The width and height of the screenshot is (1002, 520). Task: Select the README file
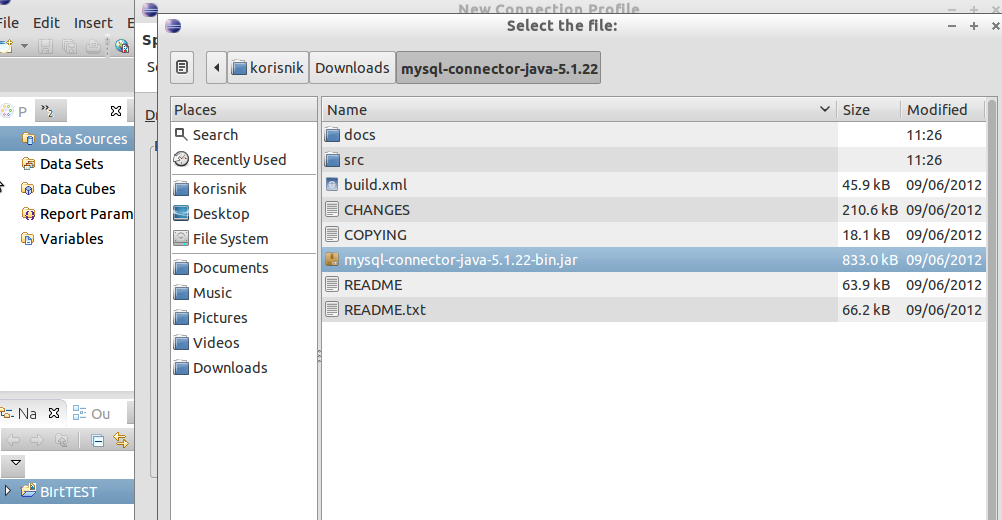pos(654,285)
